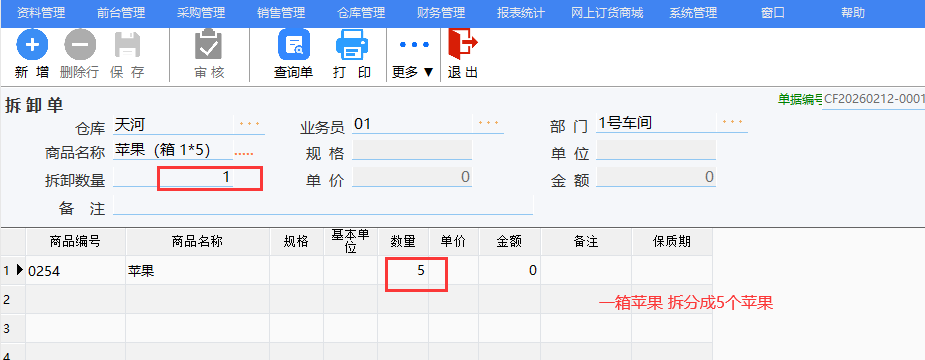Screen dimensions: 925x360
Task: Open the 窗口 menu
Action: click(x=773, y=13)
